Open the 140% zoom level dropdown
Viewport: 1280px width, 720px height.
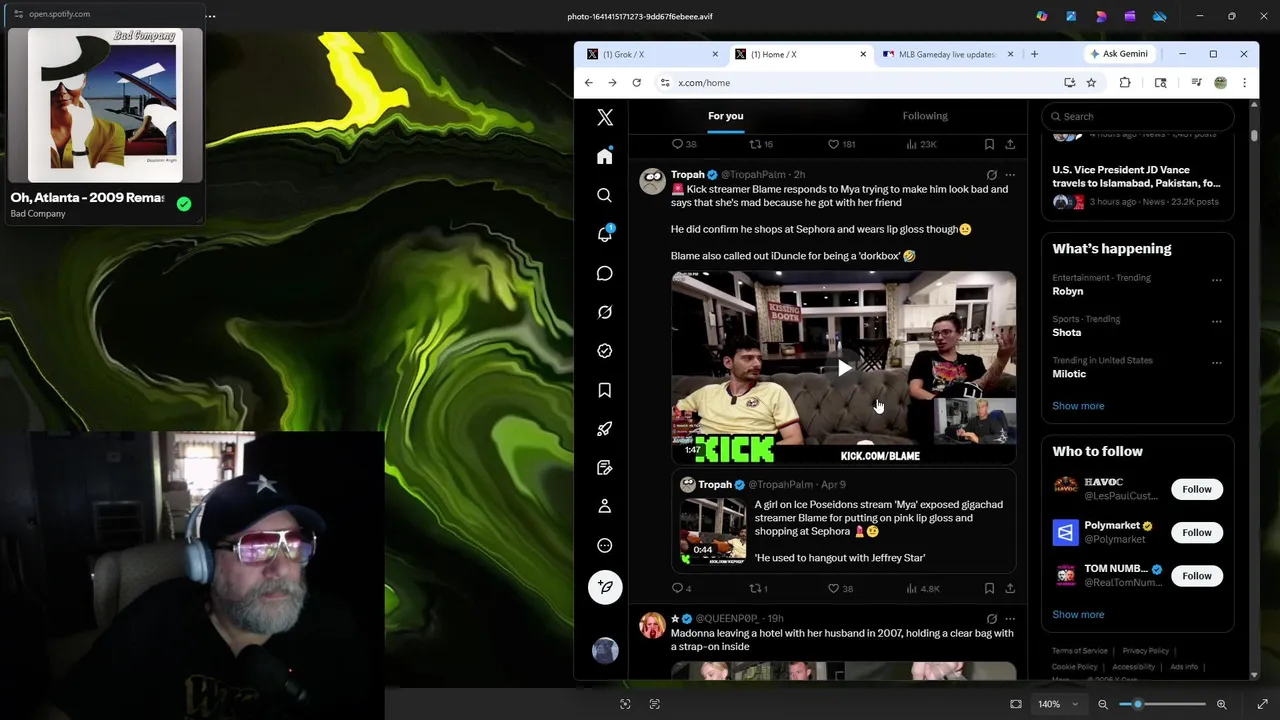pyautogui.click(x=1058, y=704)
